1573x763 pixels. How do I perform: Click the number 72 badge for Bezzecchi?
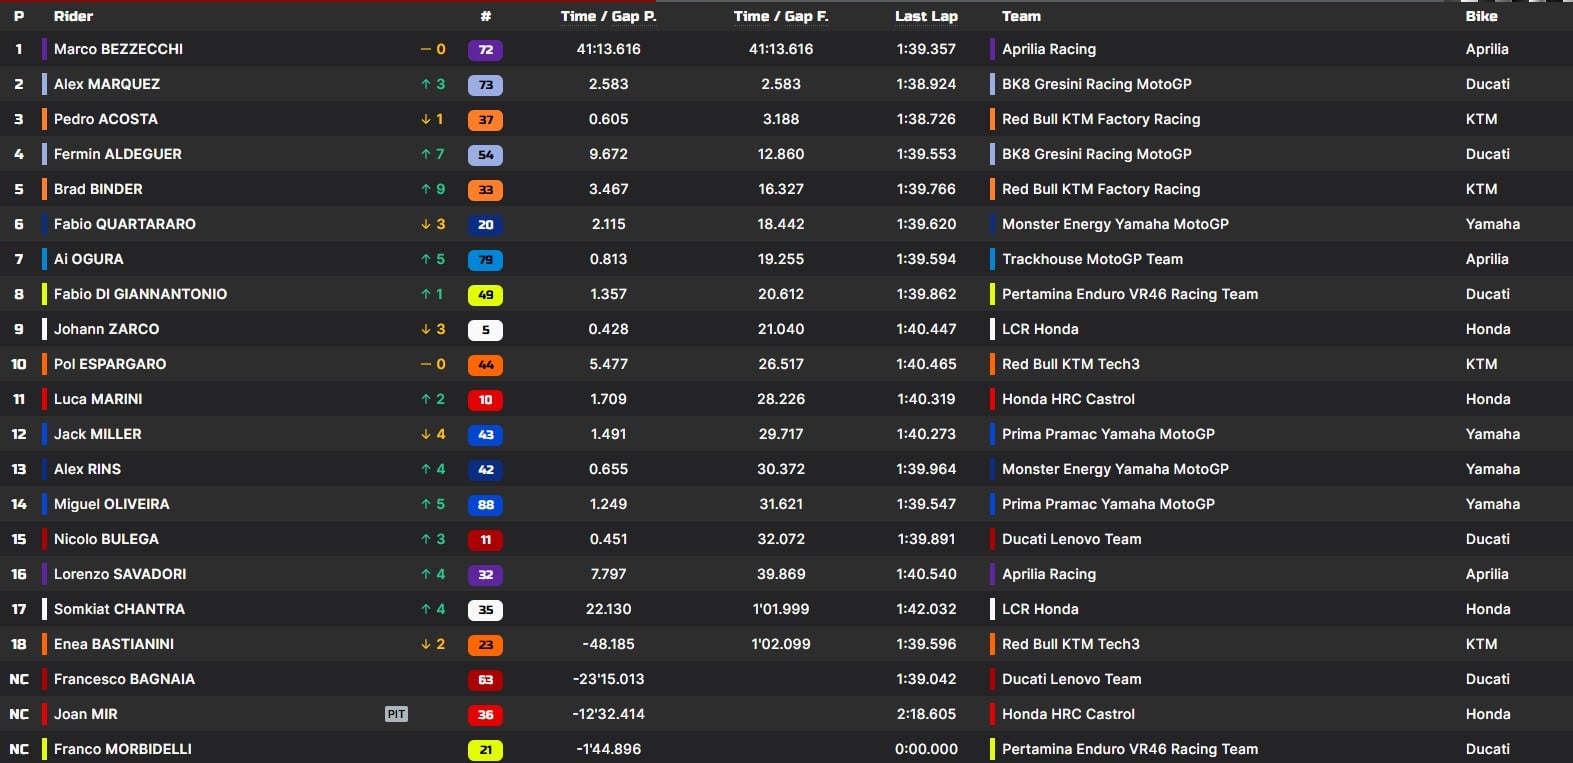point(485,50)
